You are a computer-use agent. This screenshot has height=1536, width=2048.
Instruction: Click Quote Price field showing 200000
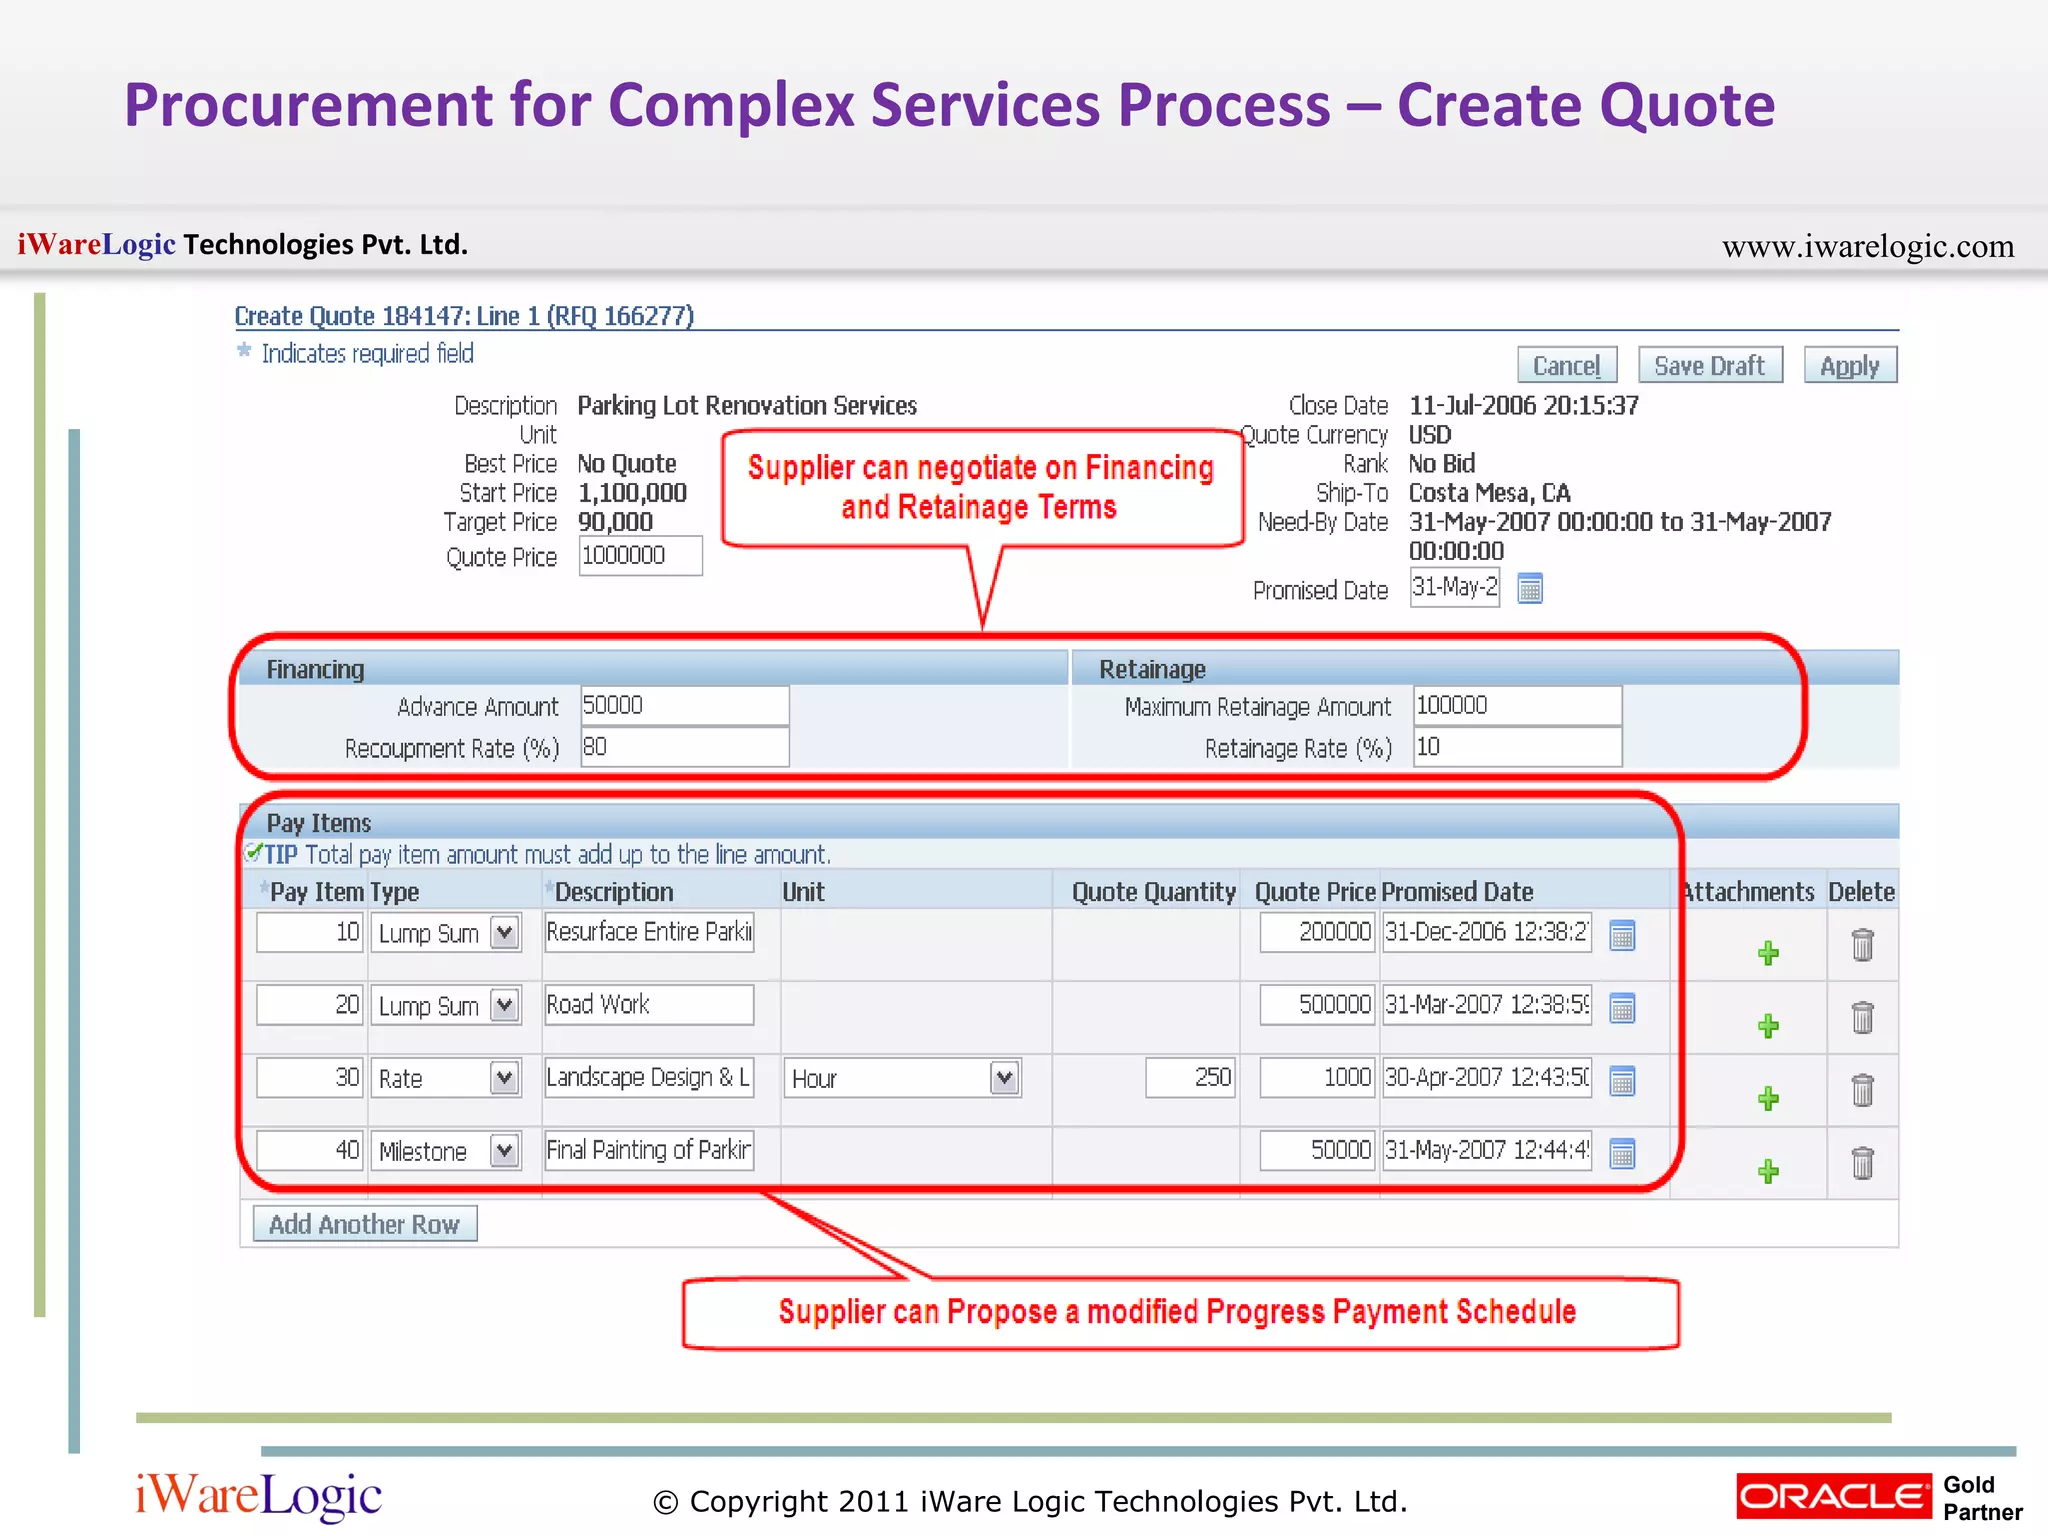[x=1318, y=932]
